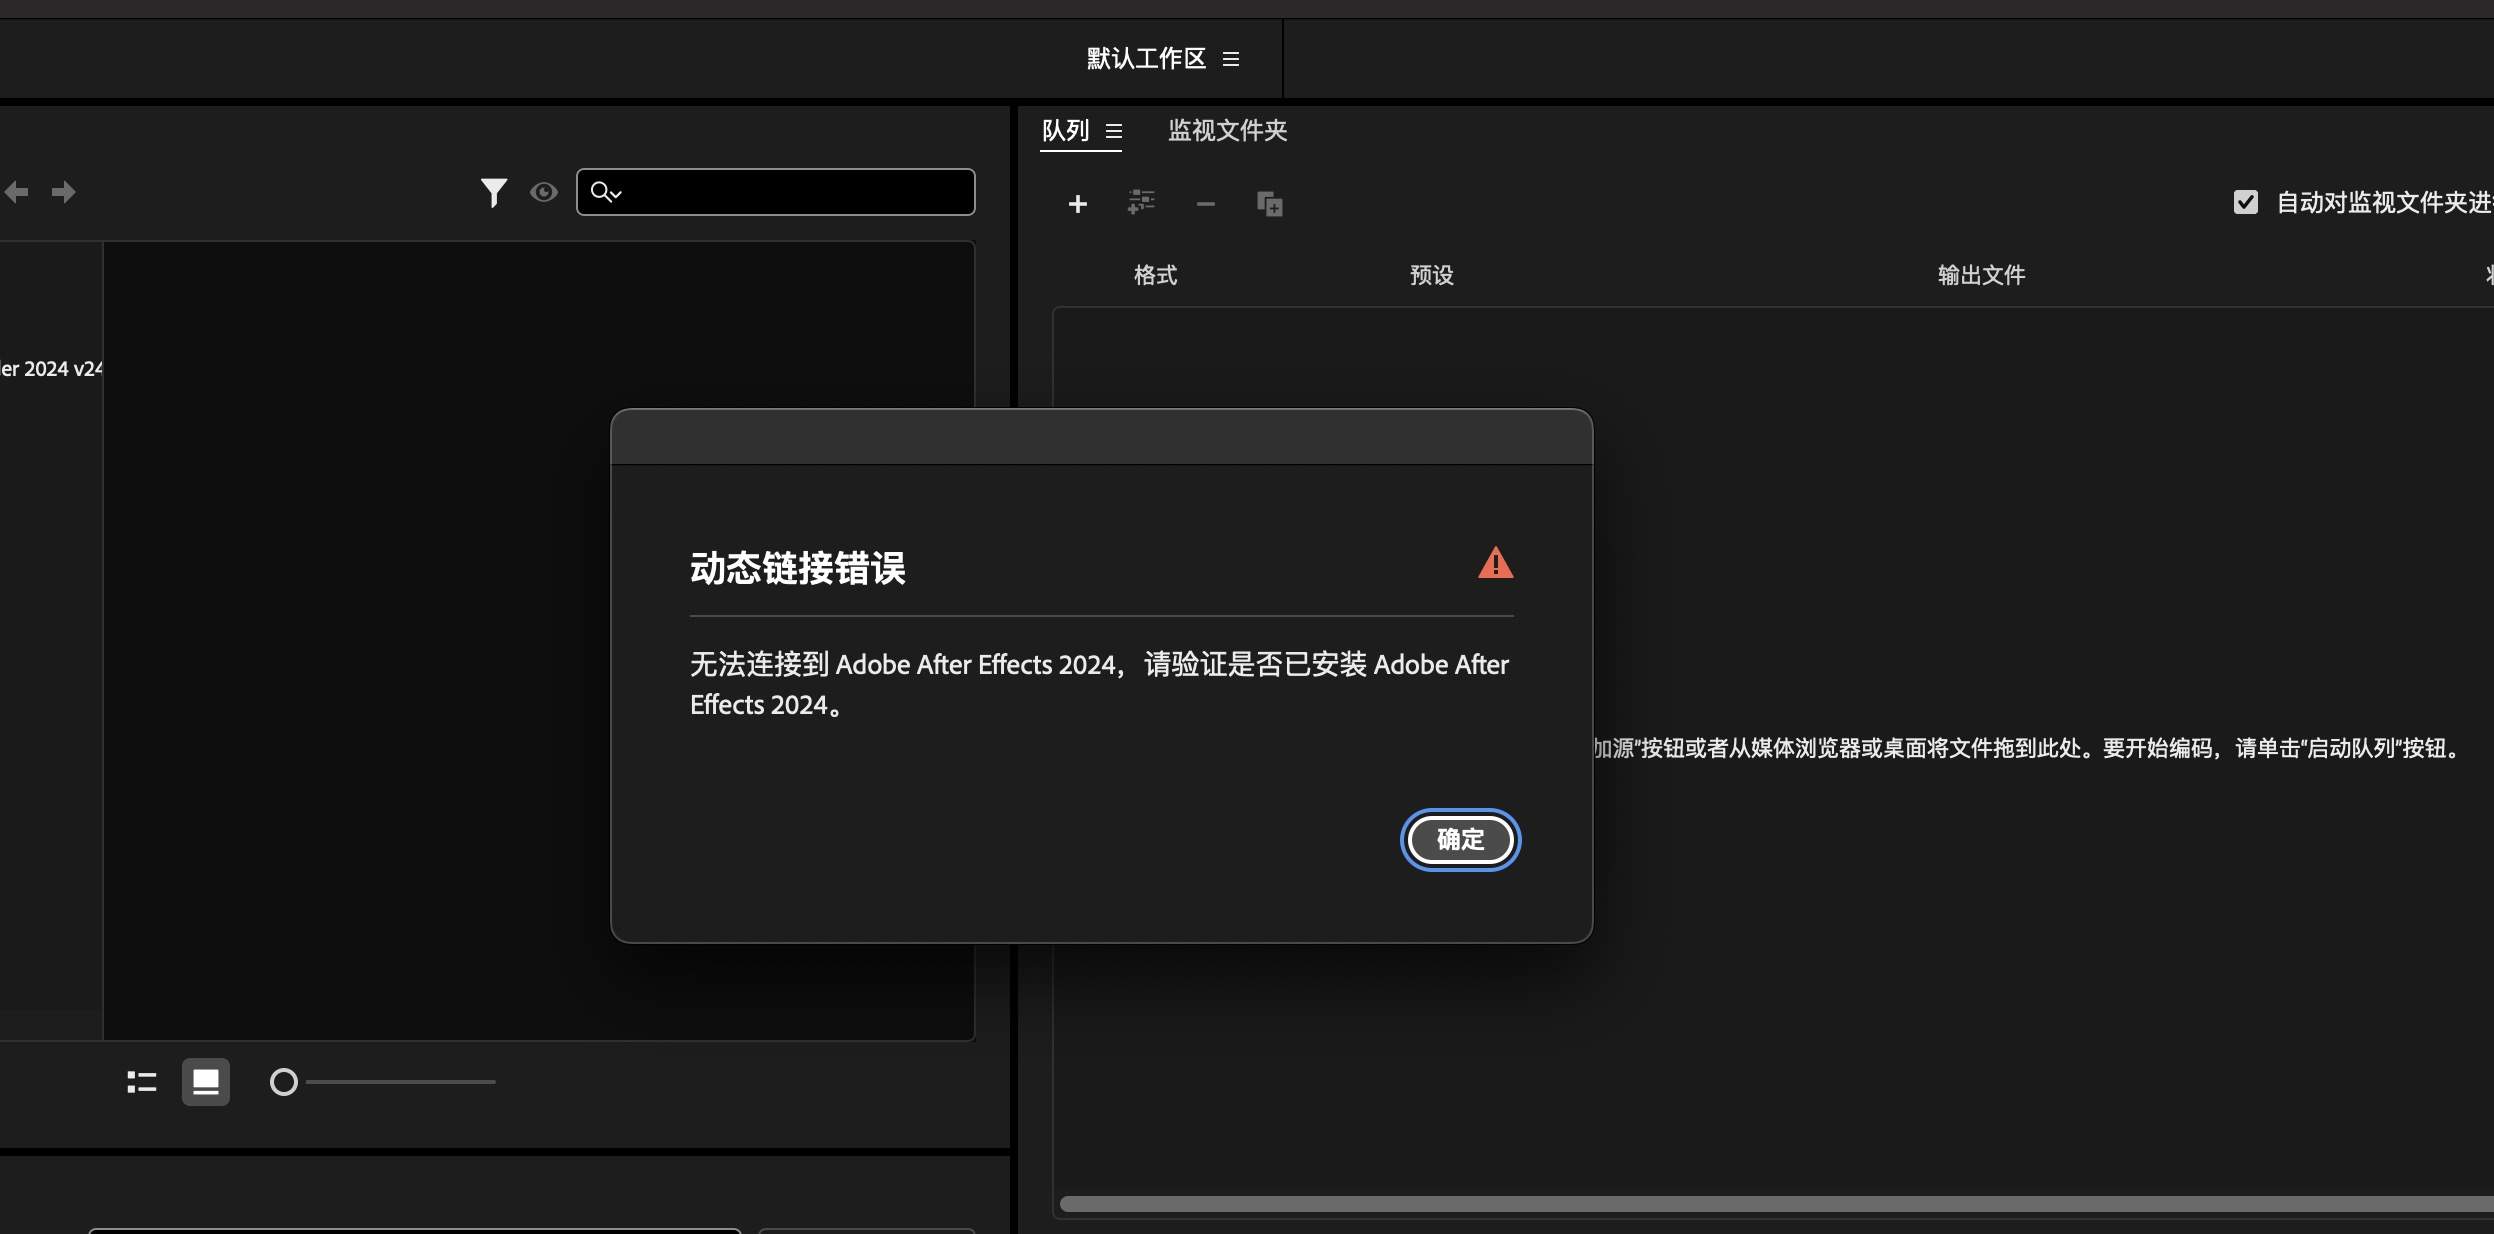Click the Add Source plus icon in Queue panel
The image size is (2494, 1234).
pos(1077,203)
